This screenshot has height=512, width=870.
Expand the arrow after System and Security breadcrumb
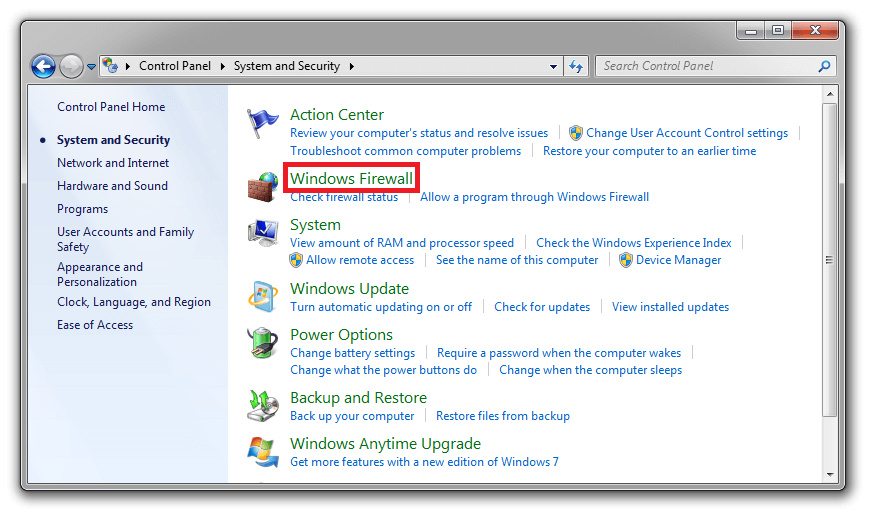351,67
